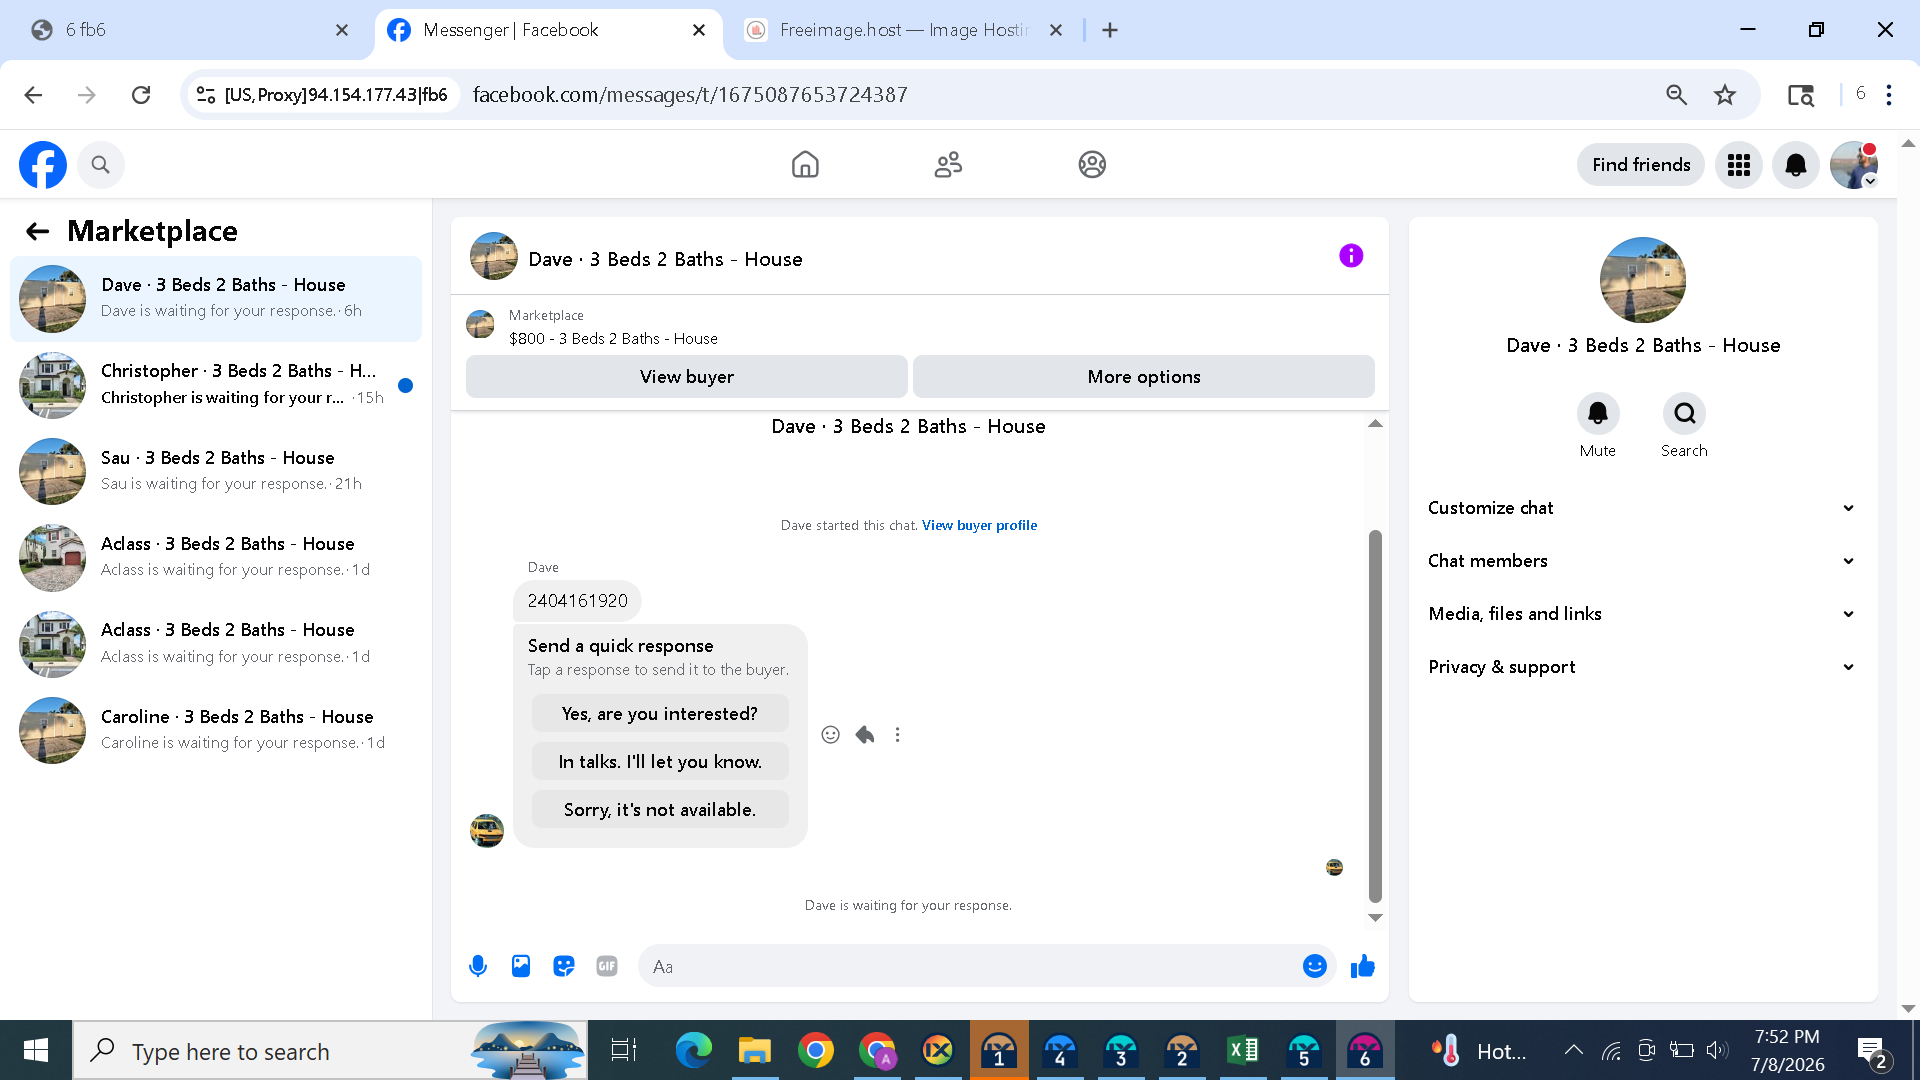Image resolution: width=1920 pixels, height=1080 pixels.
Task: Open the View buyer profile link
Action: [979, 525]
